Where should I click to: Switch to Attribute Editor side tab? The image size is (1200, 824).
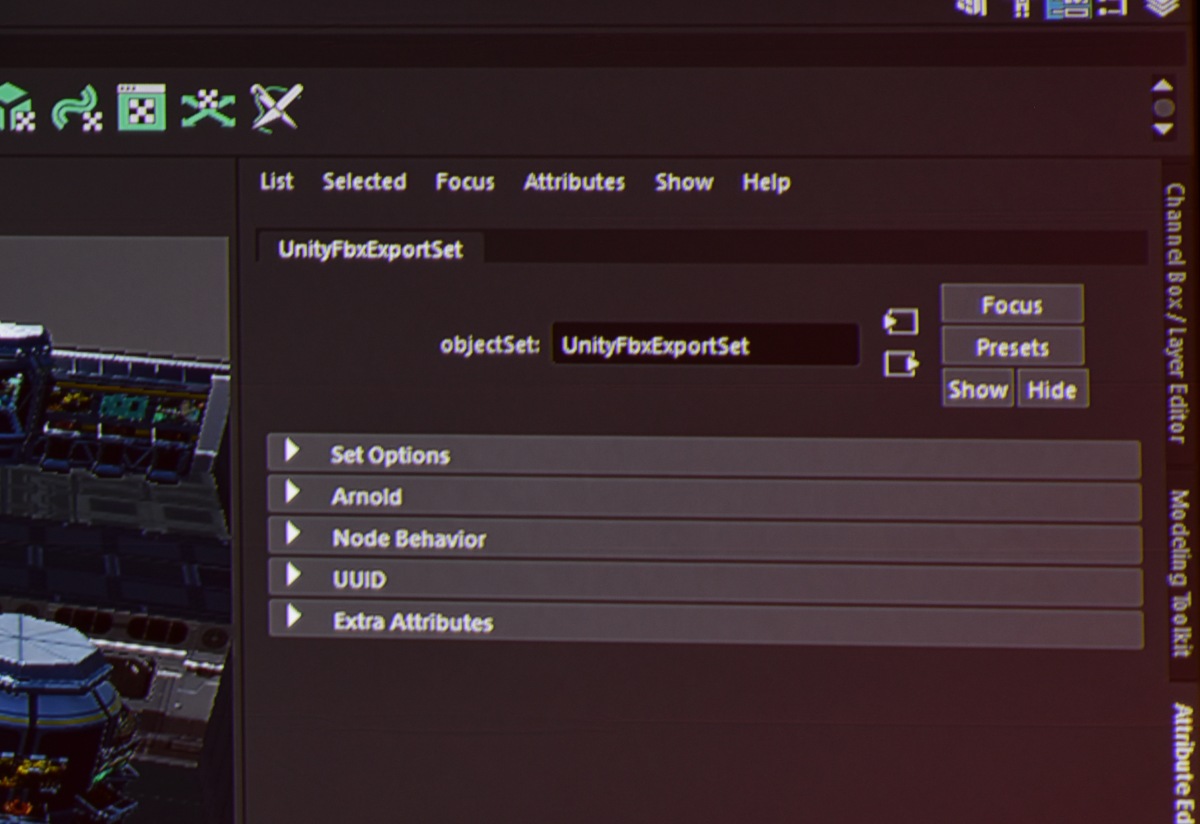coord(1184,763)
